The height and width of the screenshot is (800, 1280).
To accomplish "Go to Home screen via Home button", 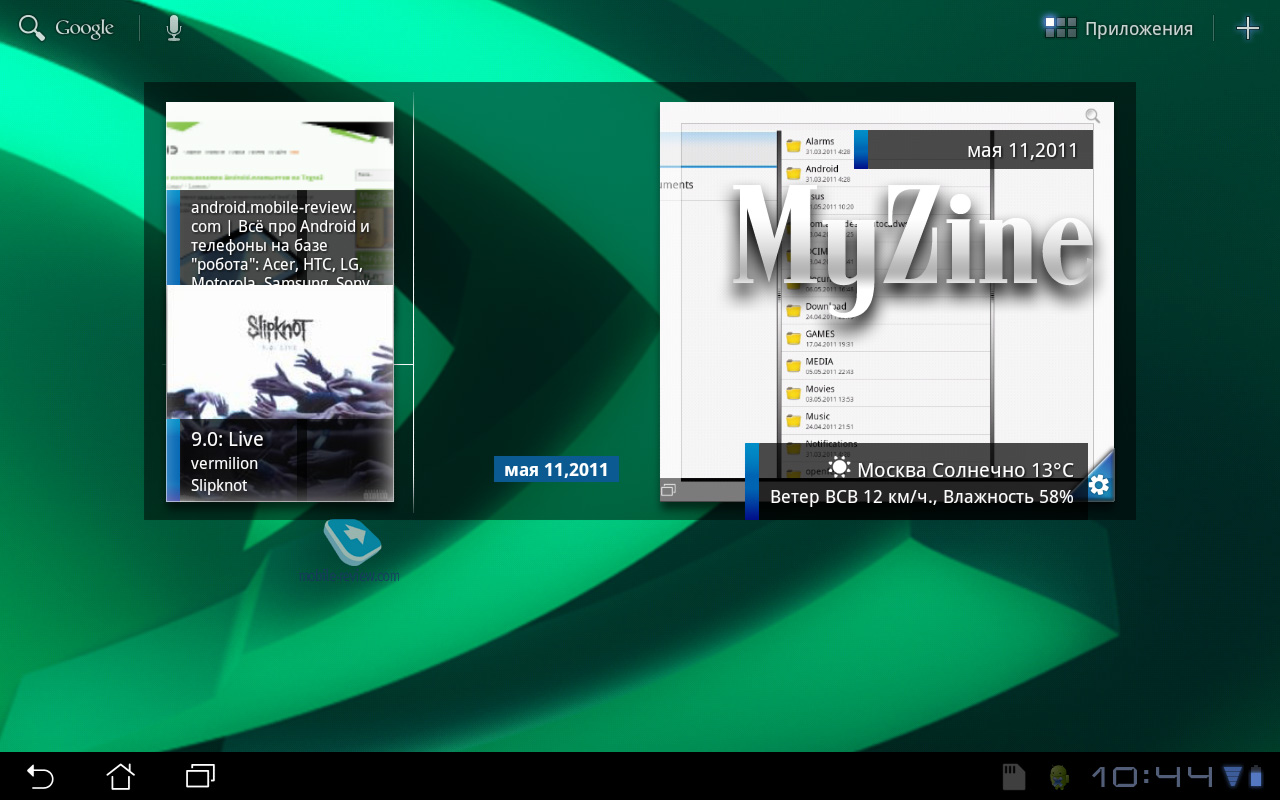I will click(120, 776).
